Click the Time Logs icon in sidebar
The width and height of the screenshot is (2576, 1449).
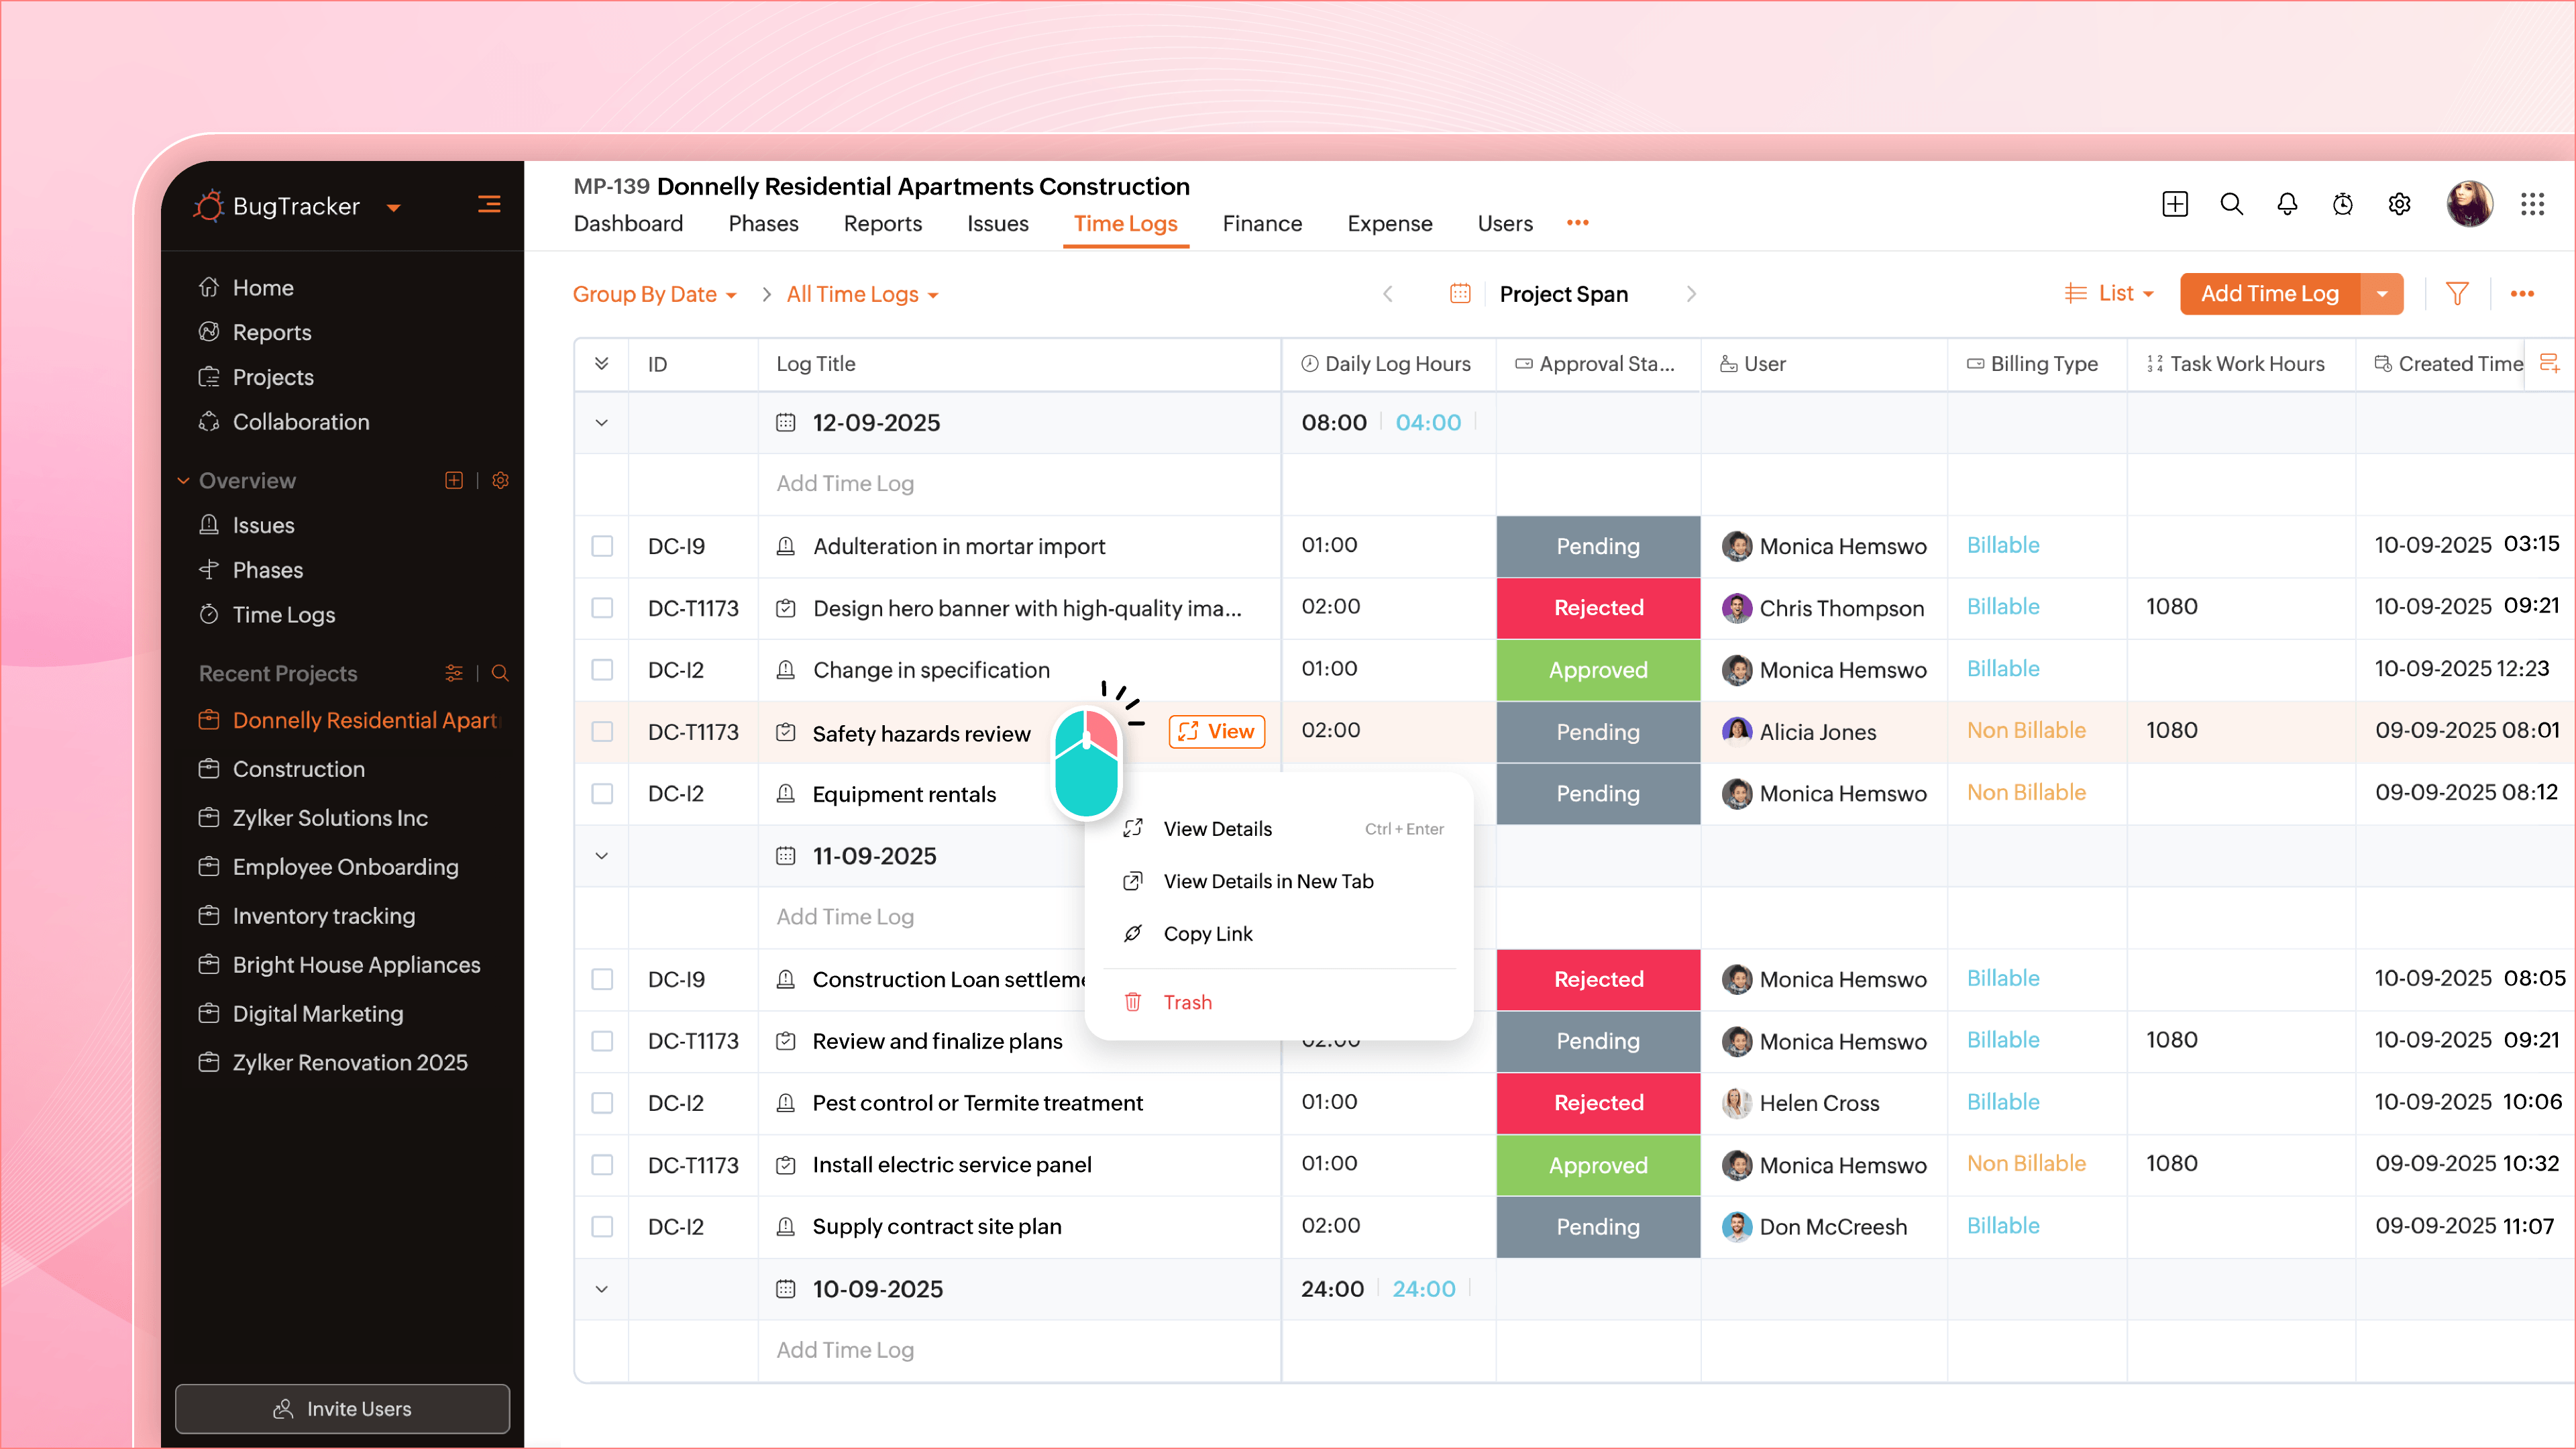[209, 614]
